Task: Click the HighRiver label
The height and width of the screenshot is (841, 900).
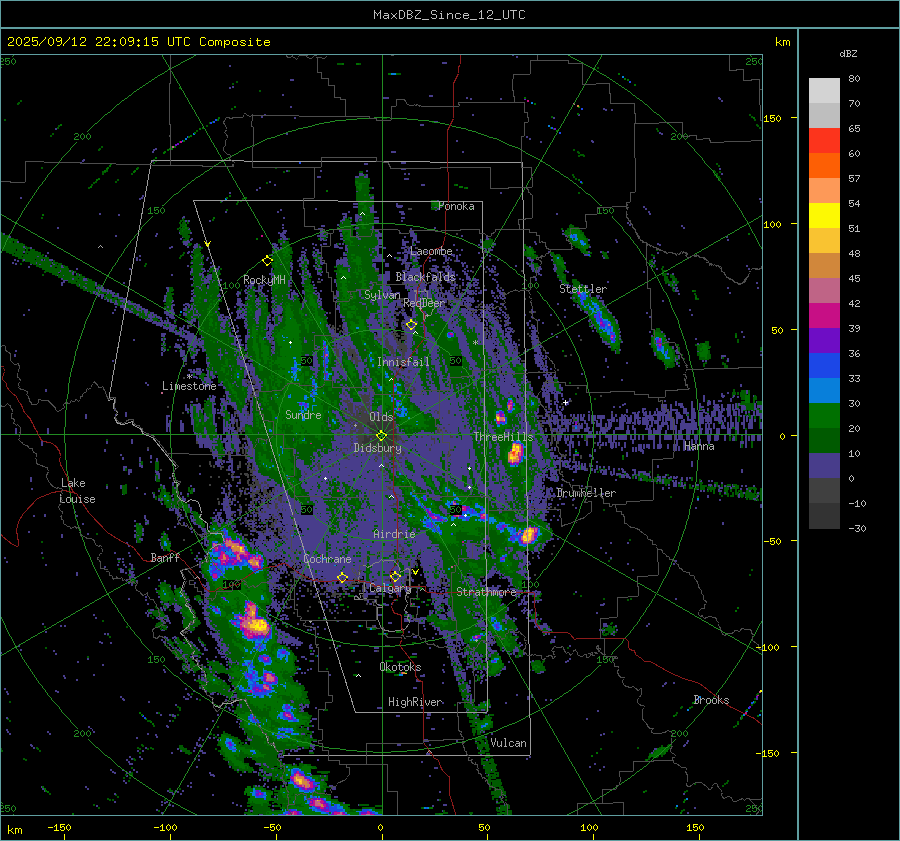Action: [x=415, y=702]
